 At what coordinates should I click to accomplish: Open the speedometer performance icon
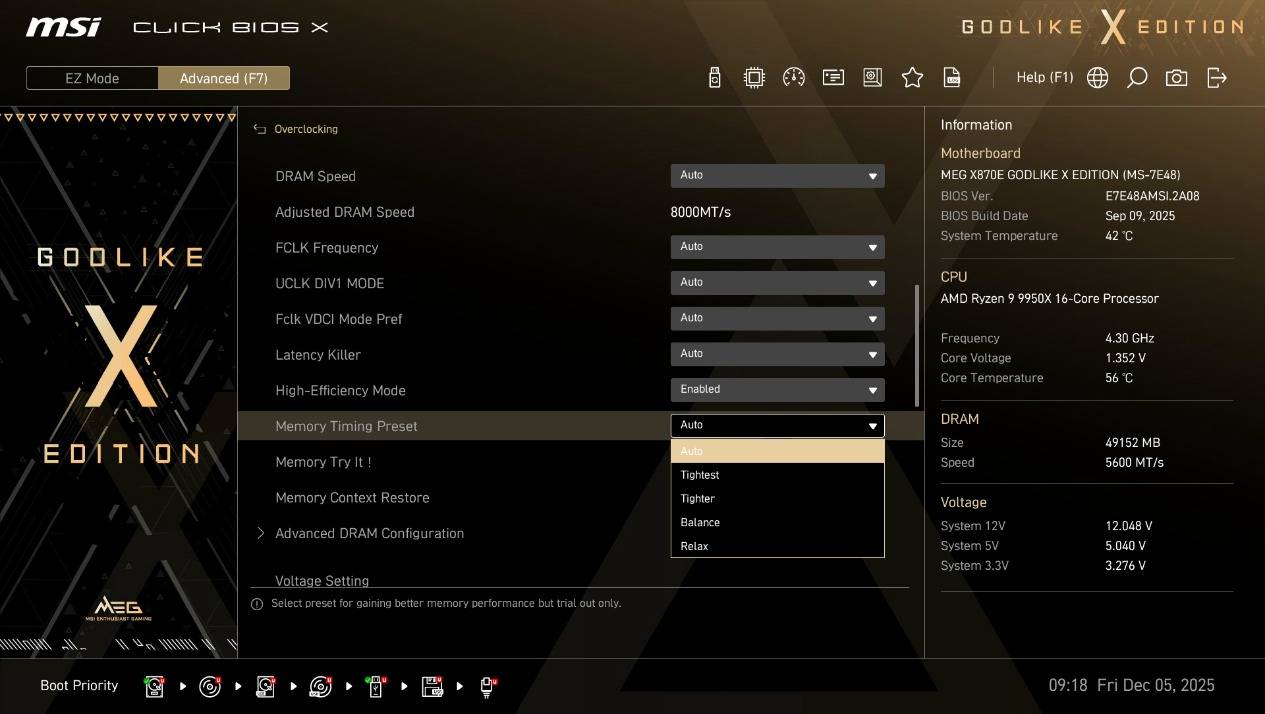click(x=794, y=78)
